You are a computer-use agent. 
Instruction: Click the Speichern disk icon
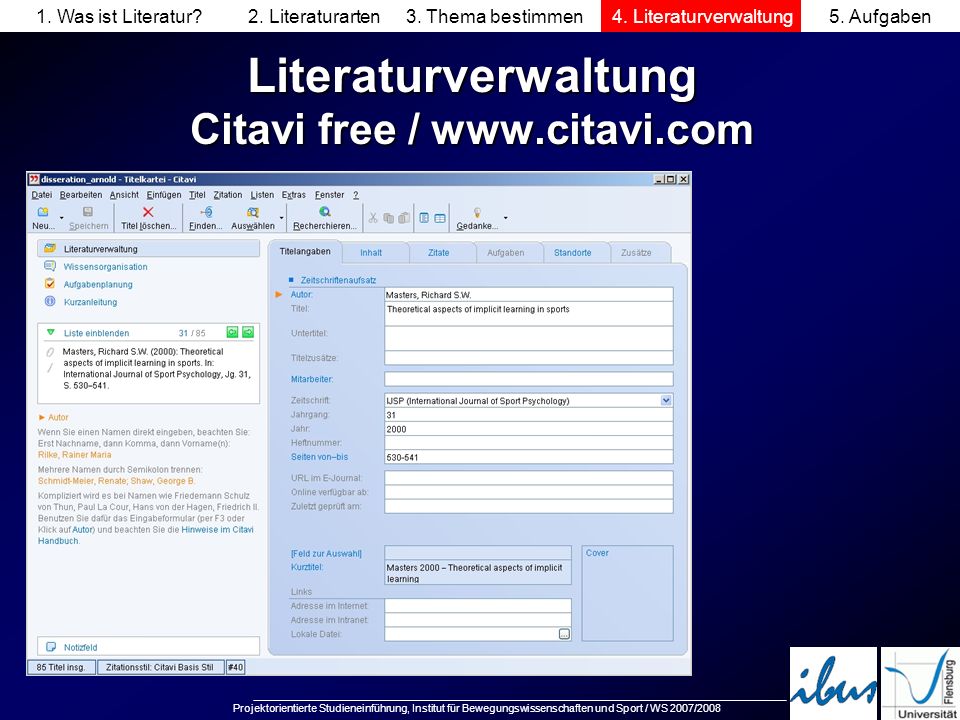(x=88, y=212)
